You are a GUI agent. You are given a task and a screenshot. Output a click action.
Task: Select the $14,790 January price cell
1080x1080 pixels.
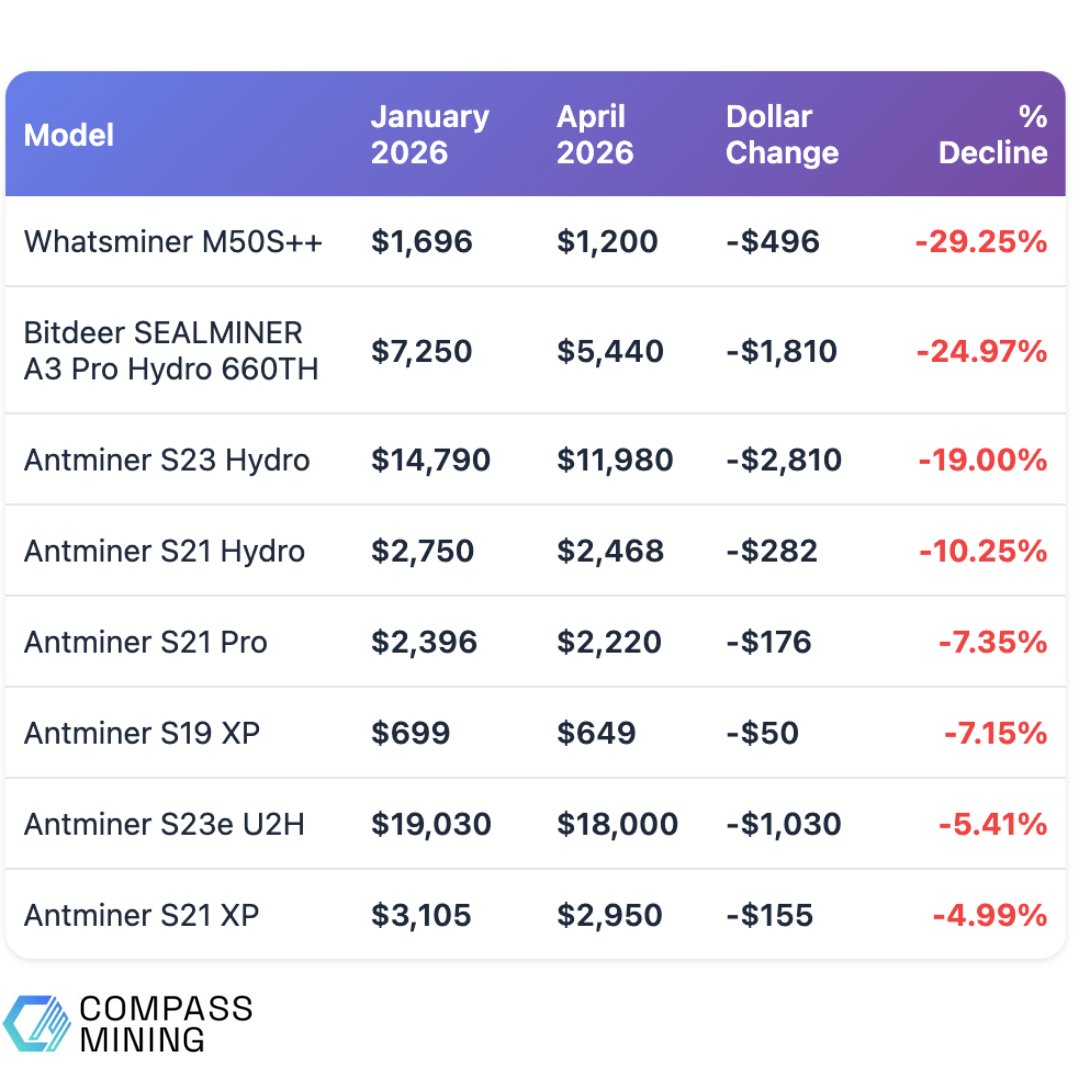[431, 460]
